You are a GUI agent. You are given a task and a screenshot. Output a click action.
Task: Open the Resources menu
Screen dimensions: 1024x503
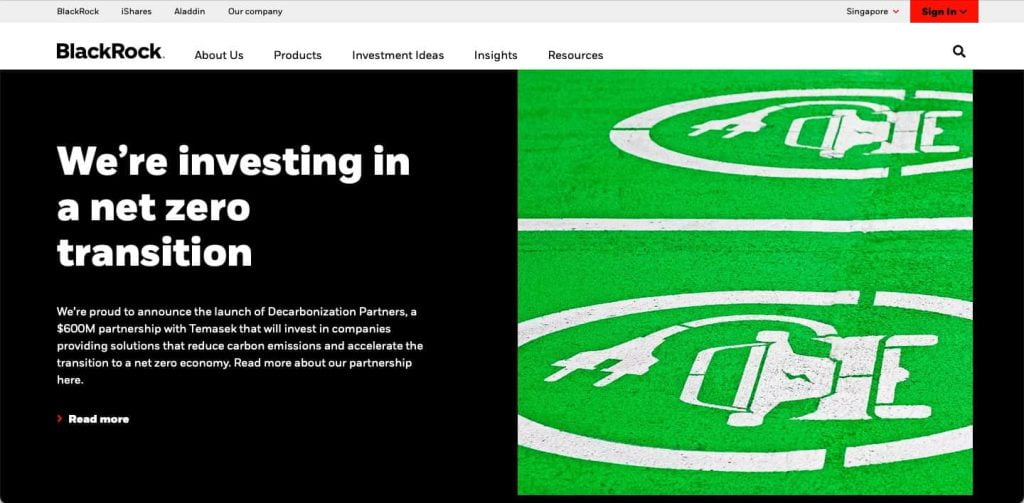pyautogui.click(x=575, y=56)
